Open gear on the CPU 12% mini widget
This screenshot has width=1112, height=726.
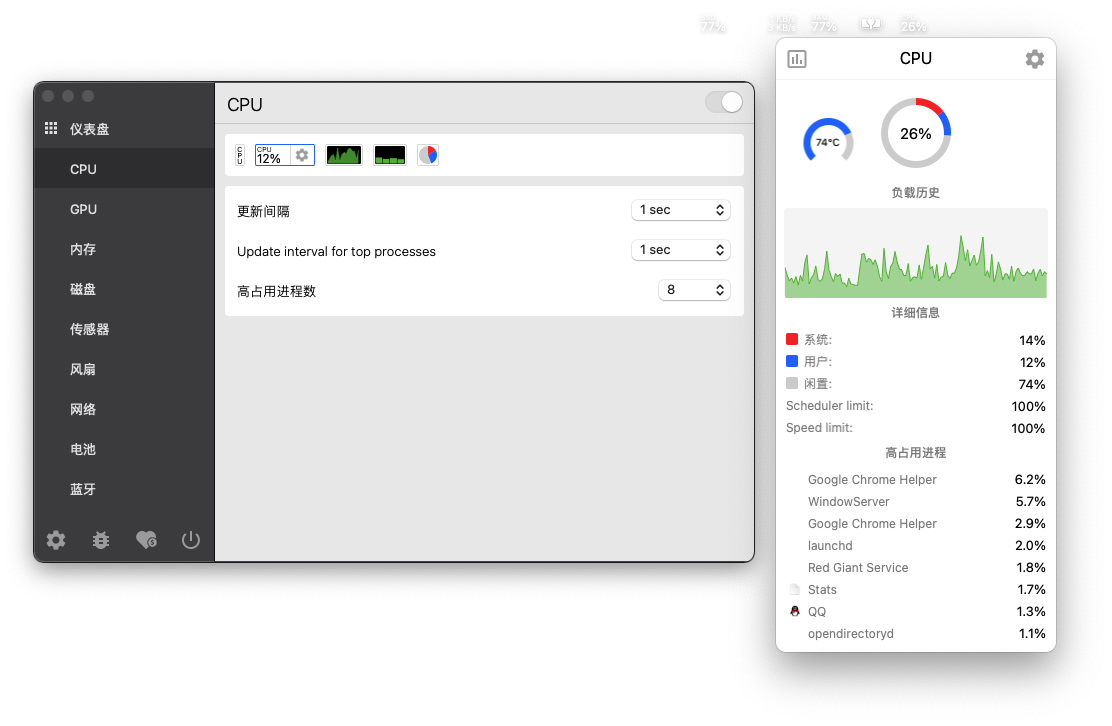pyautogui.click(x=302, y=155)
